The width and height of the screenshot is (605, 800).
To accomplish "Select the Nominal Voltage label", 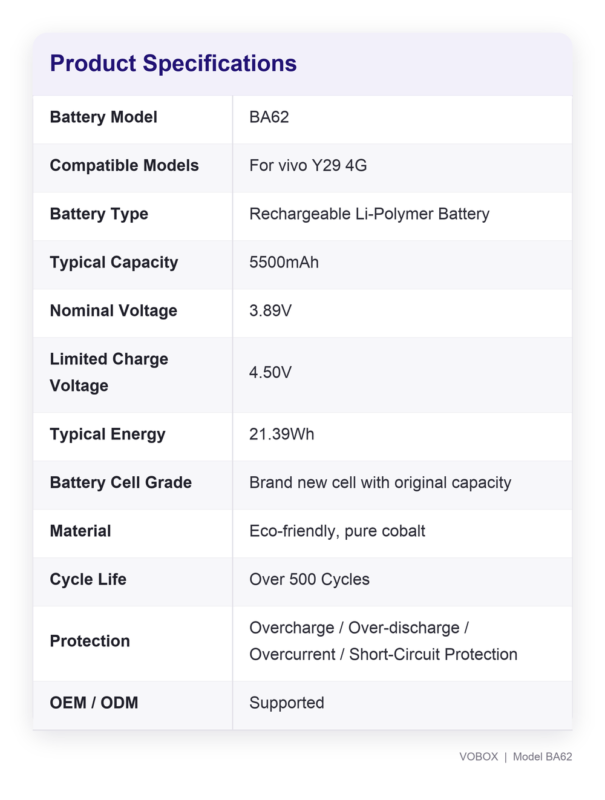I will point(113,311).
